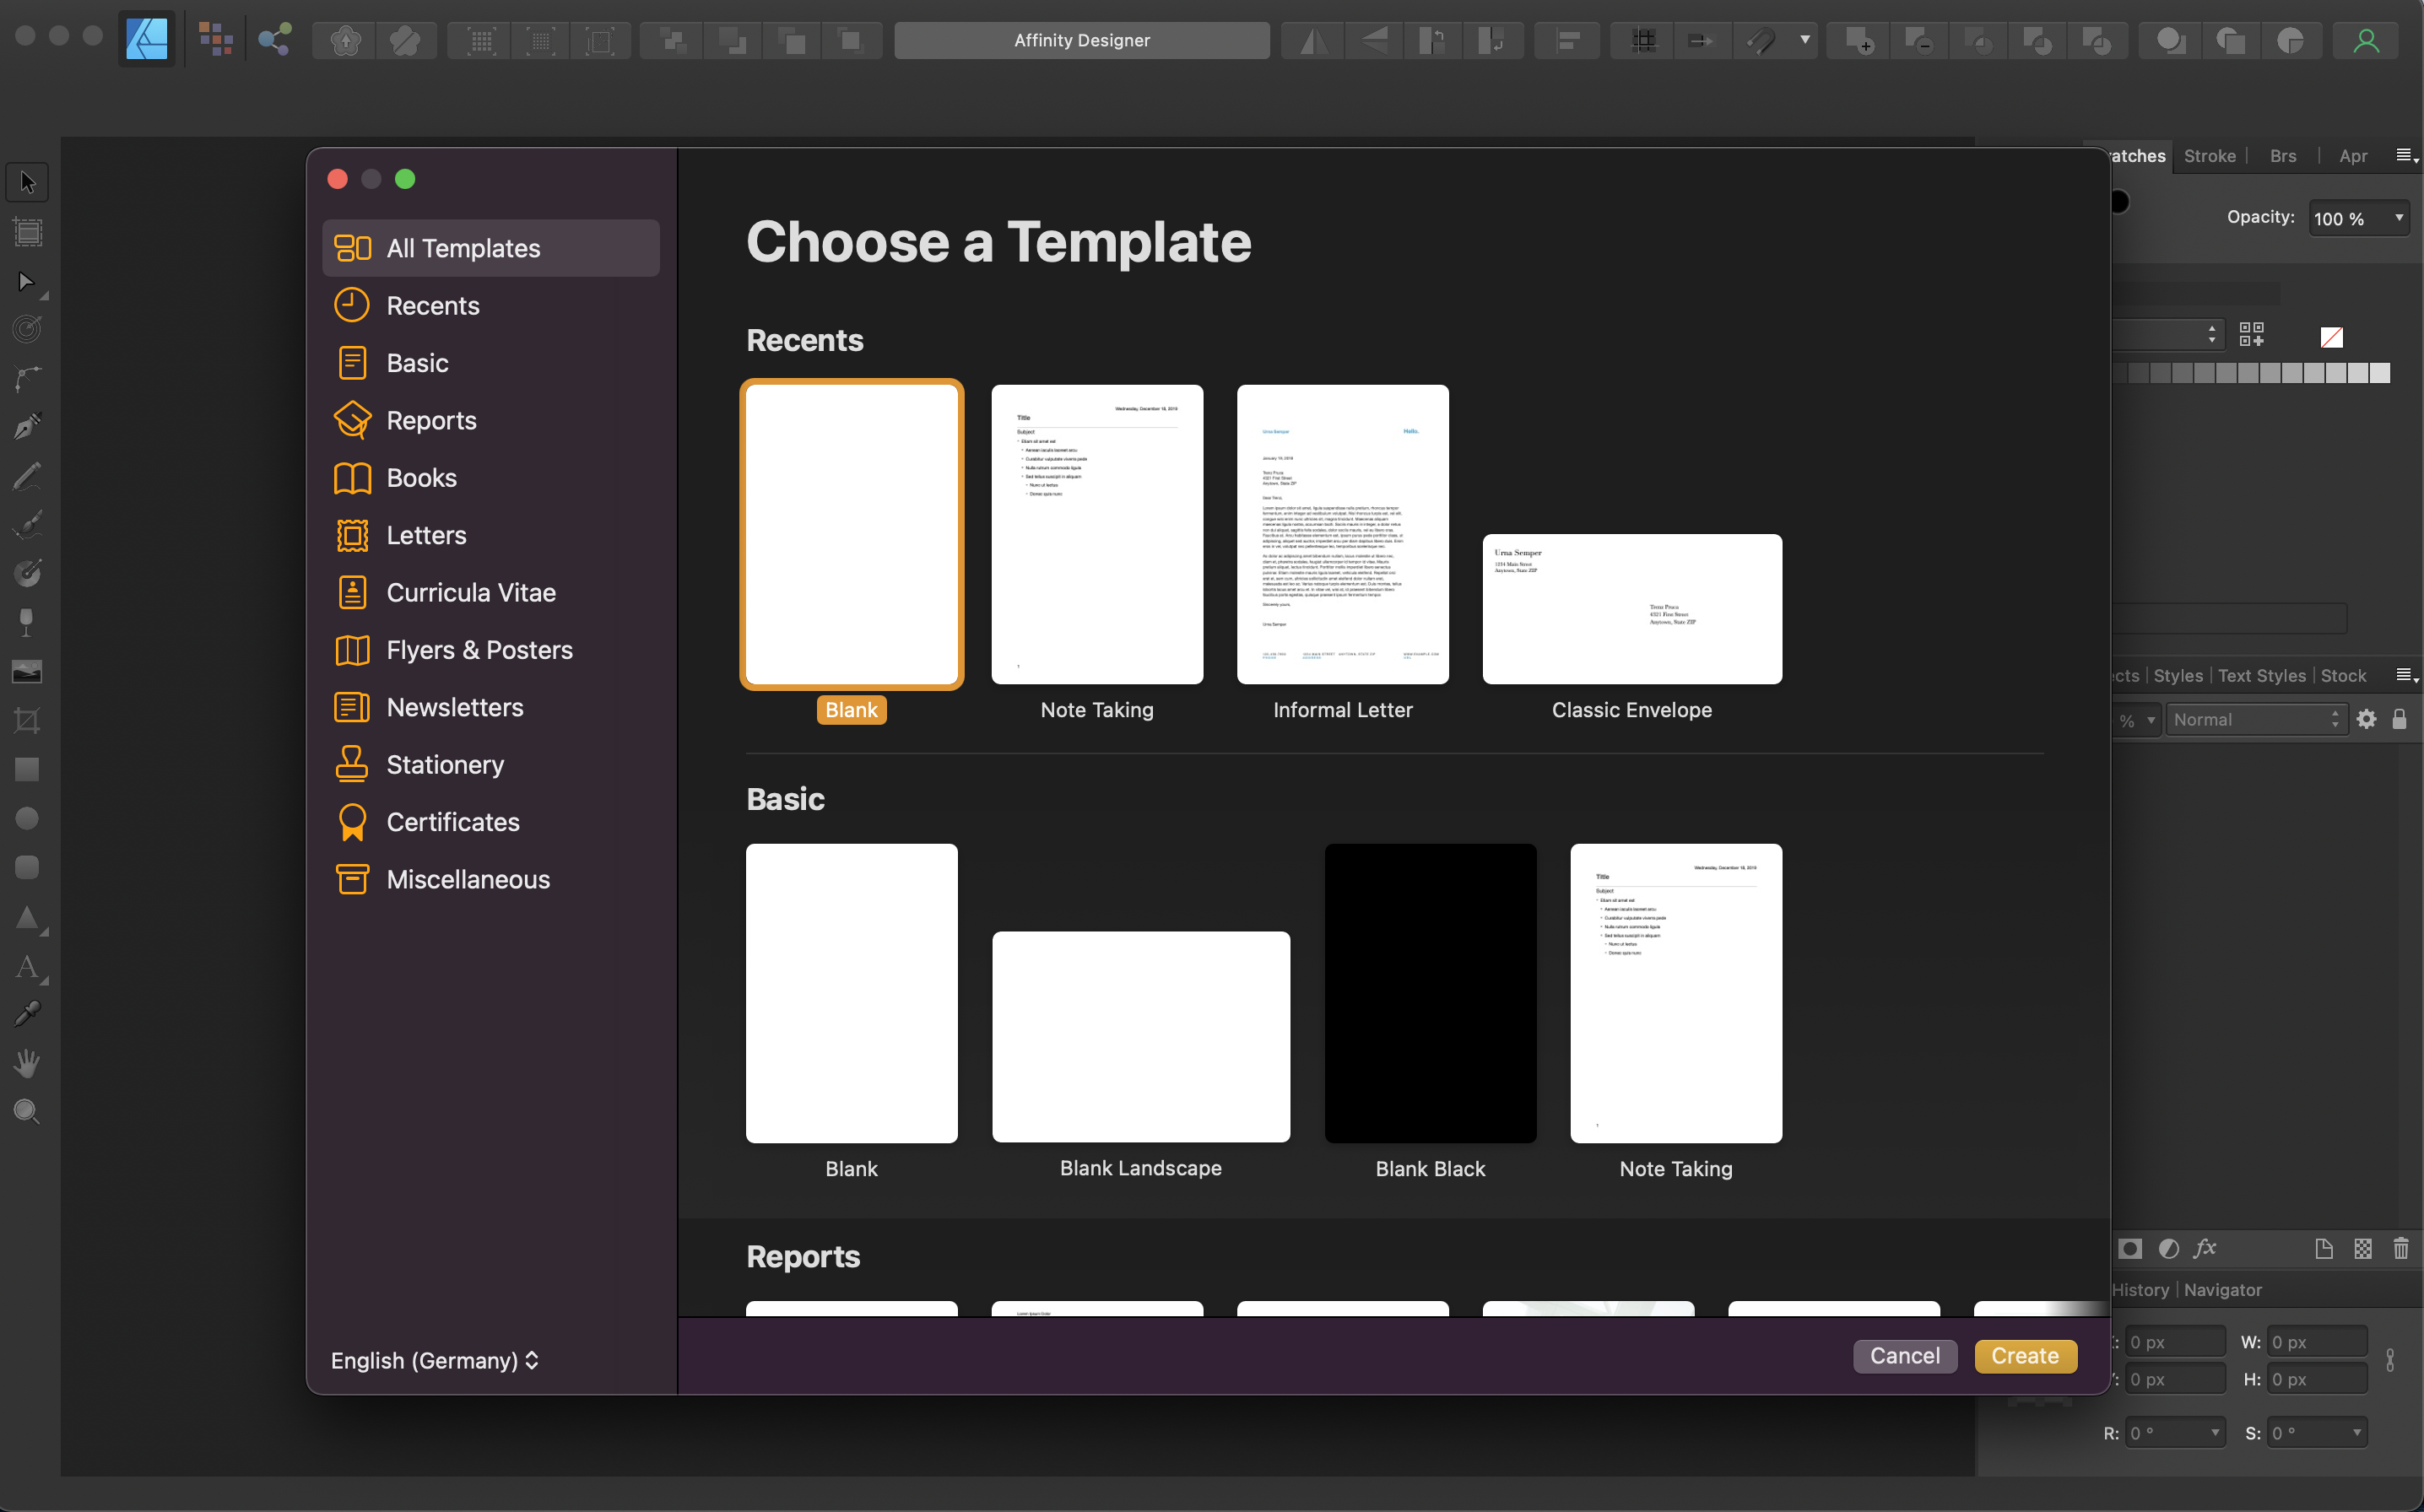2424x1512 pixels.
Task: Open the Flyers & Posters category
Action: [479, 650]
